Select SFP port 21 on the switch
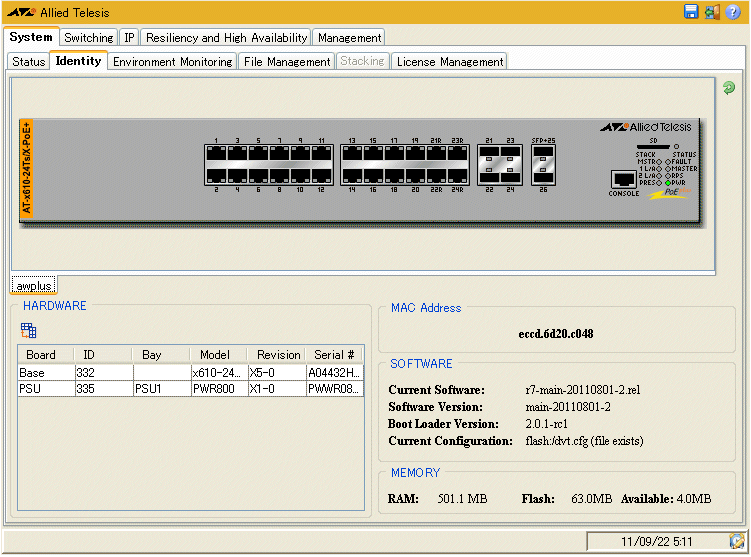This screenshot has height=557, width=751. [x=489, y=153]
